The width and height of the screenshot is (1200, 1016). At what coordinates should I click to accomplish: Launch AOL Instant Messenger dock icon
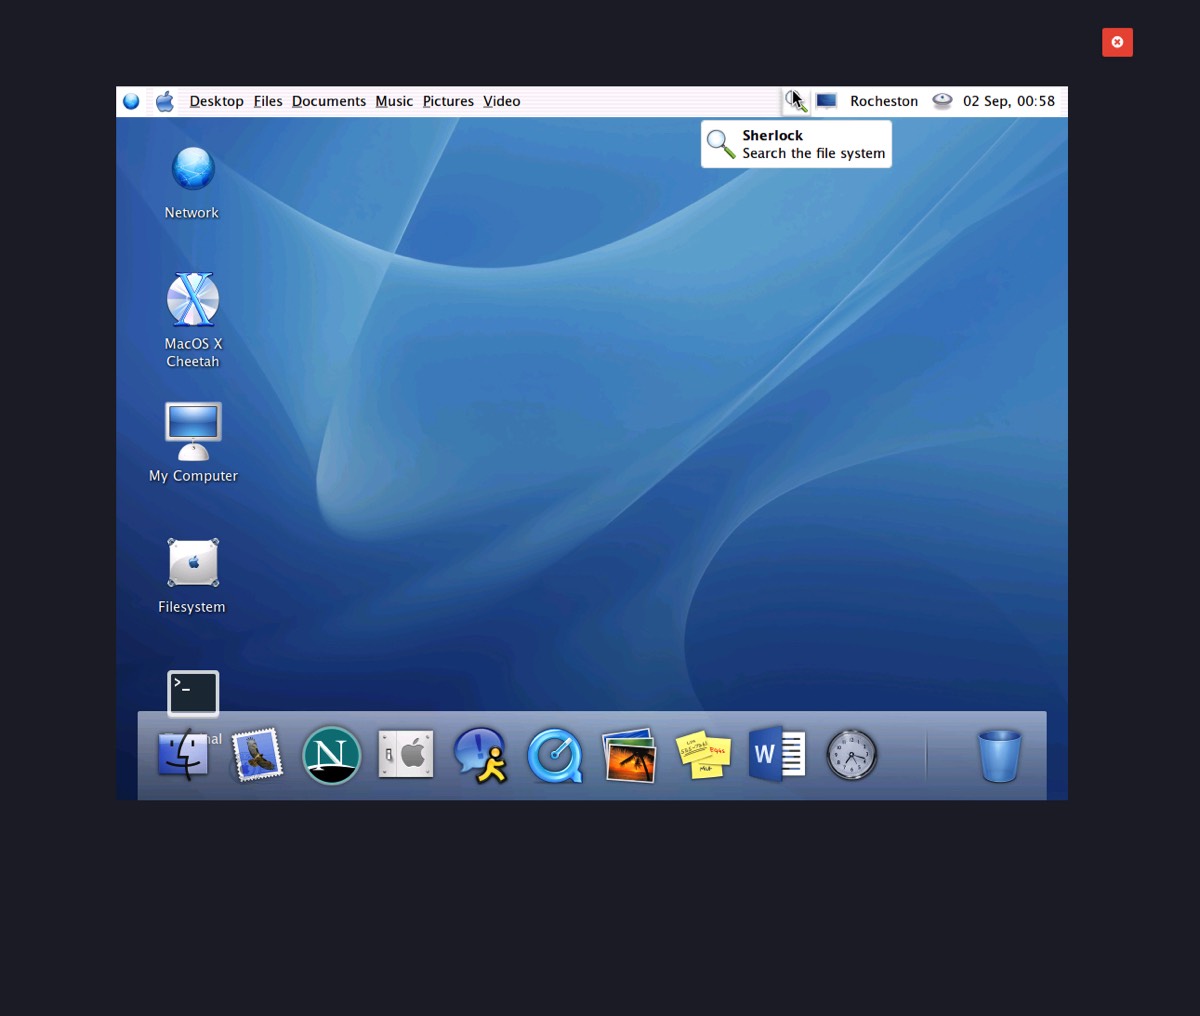tap(480, 755)
